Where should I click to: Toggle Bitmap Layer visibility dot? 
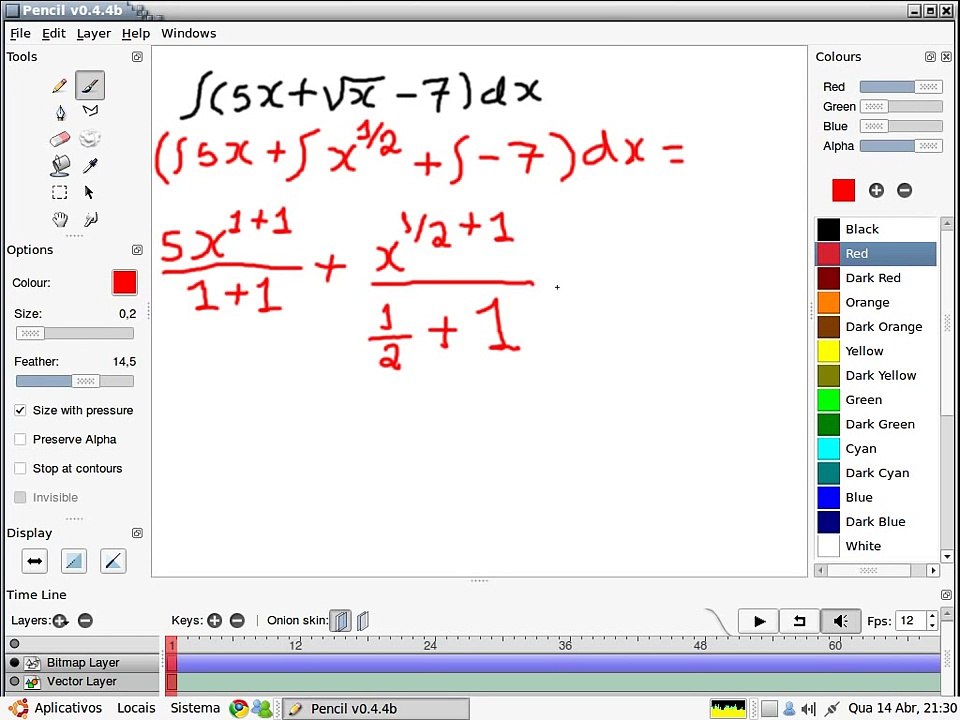point(15,662)
